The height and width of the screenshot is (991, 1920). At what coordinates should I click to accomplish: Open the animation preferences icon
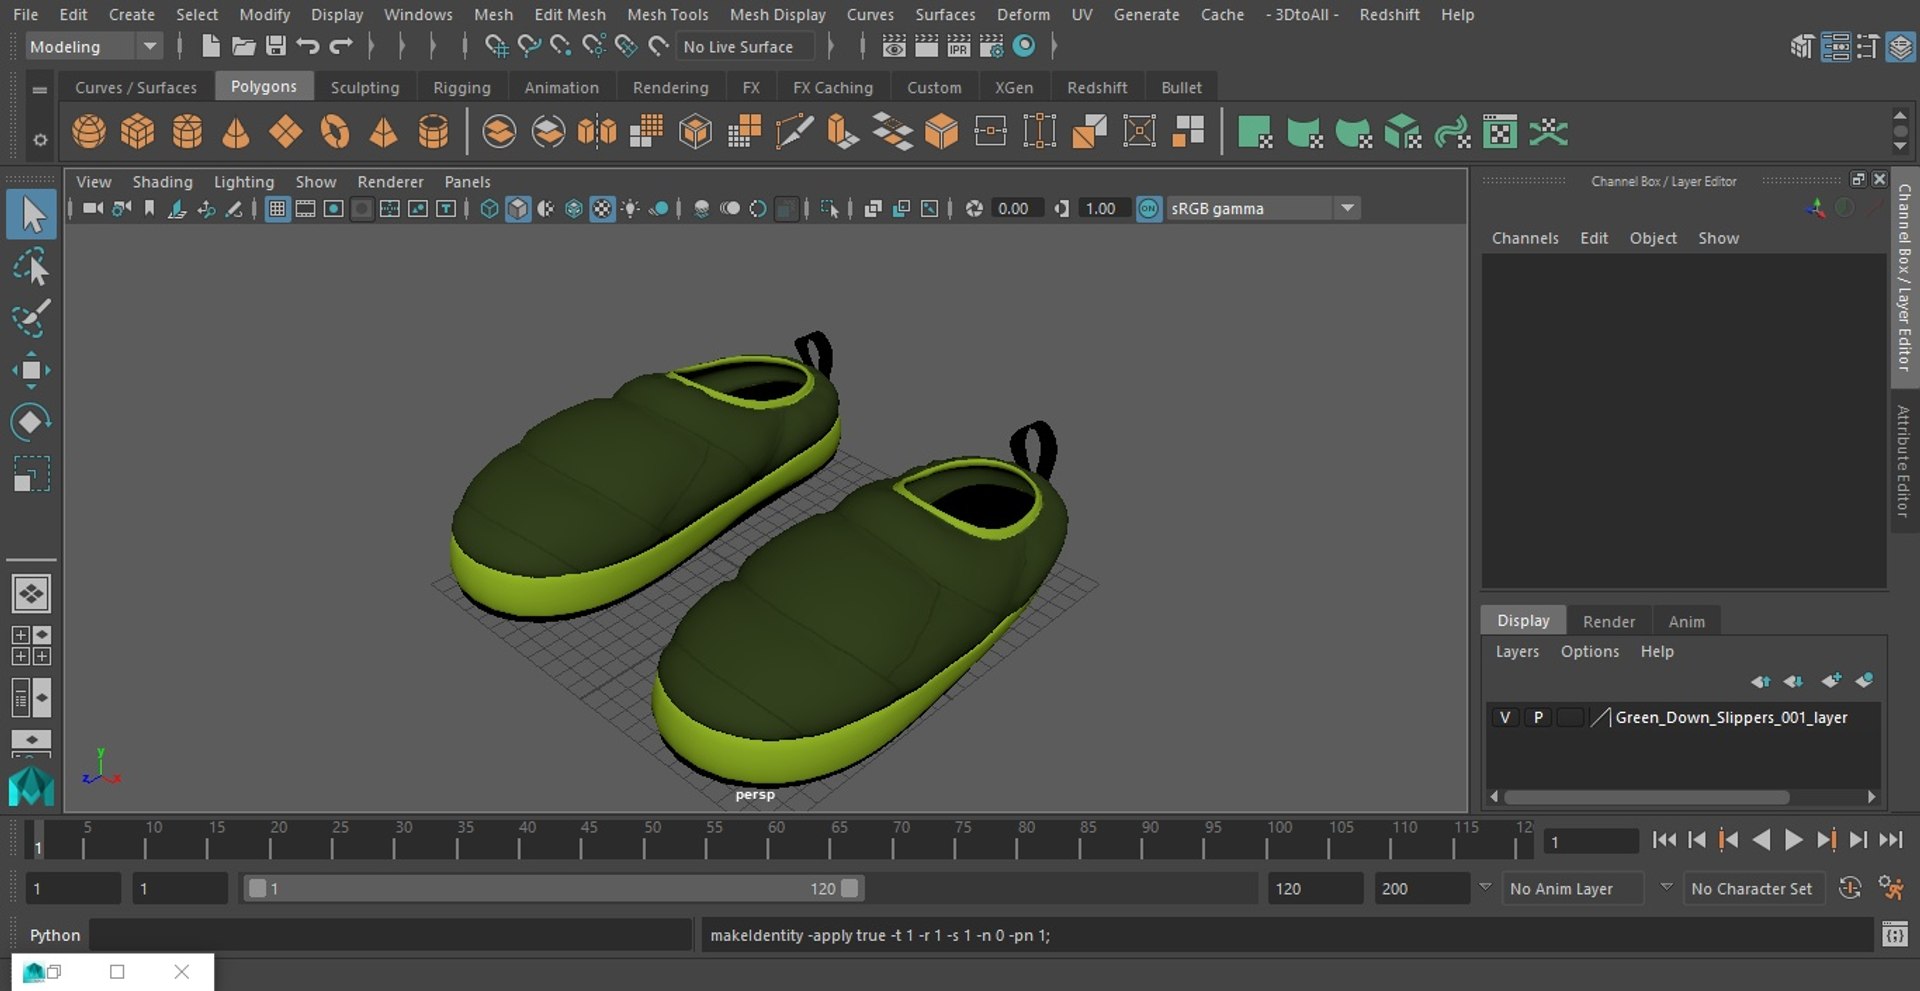point(1890,888)
